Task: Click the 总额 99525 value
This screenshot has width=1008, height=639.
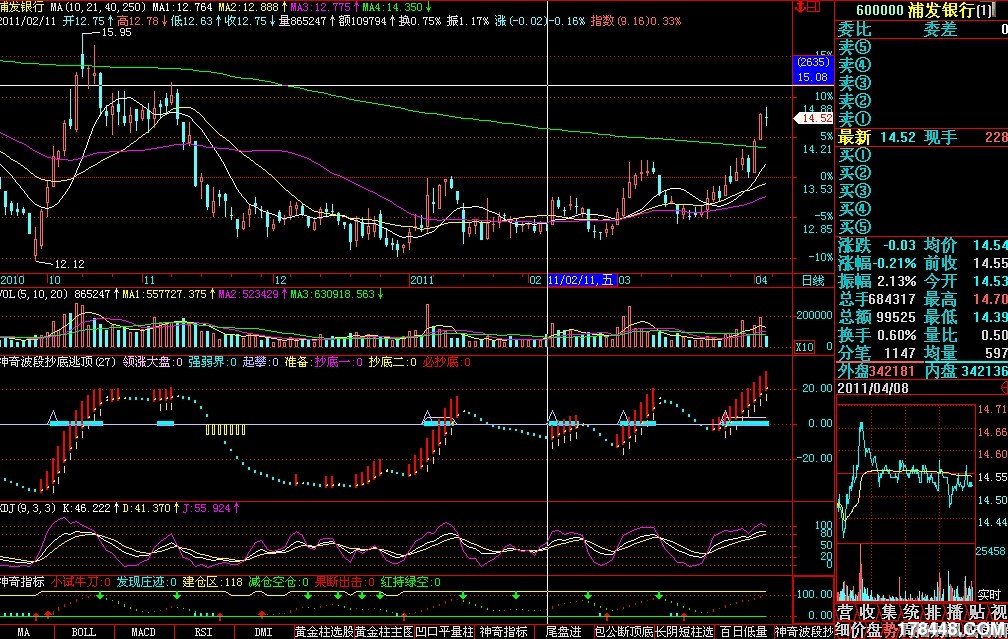Action: coord(896,317)
